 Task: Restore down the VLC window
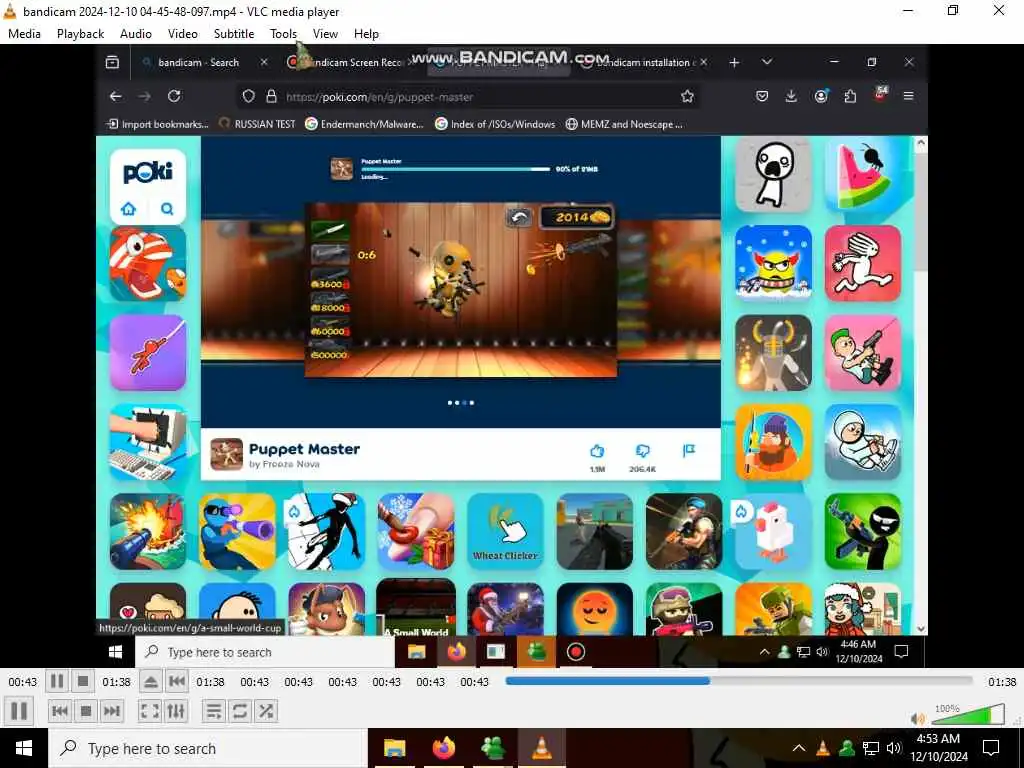953,10
